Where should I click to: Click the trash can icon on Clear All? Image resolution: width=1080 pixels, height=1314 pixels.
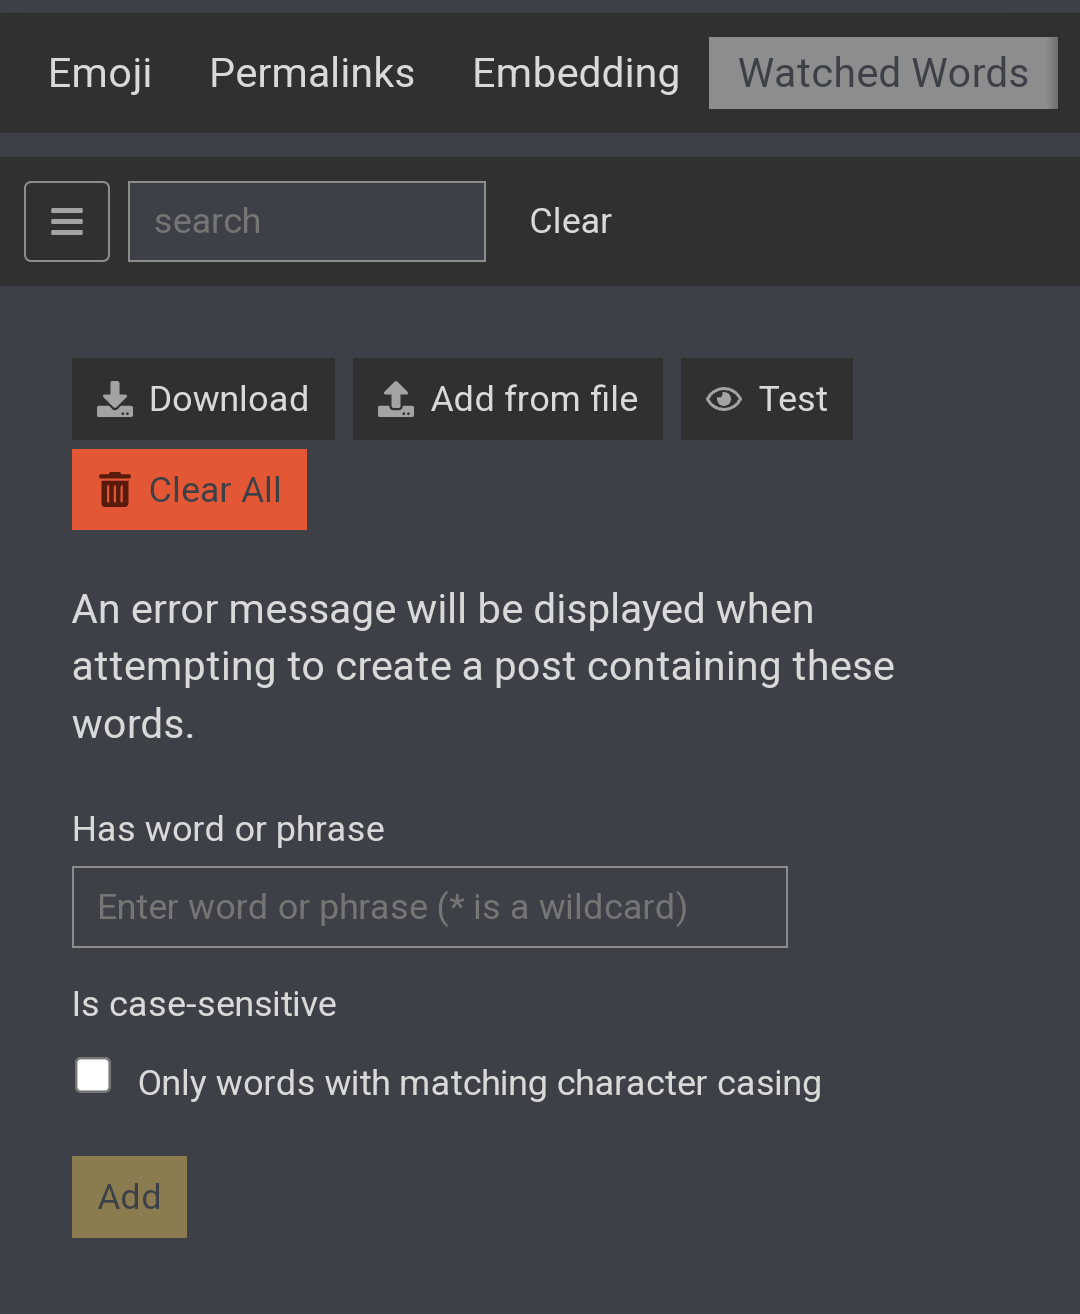tap(115, 490)
